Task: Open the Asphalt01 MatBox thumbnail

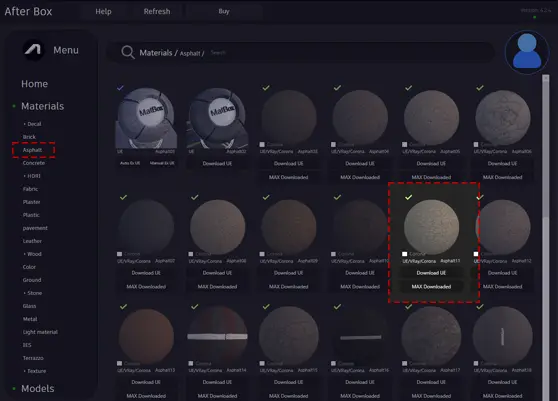Action: (146, 118)
